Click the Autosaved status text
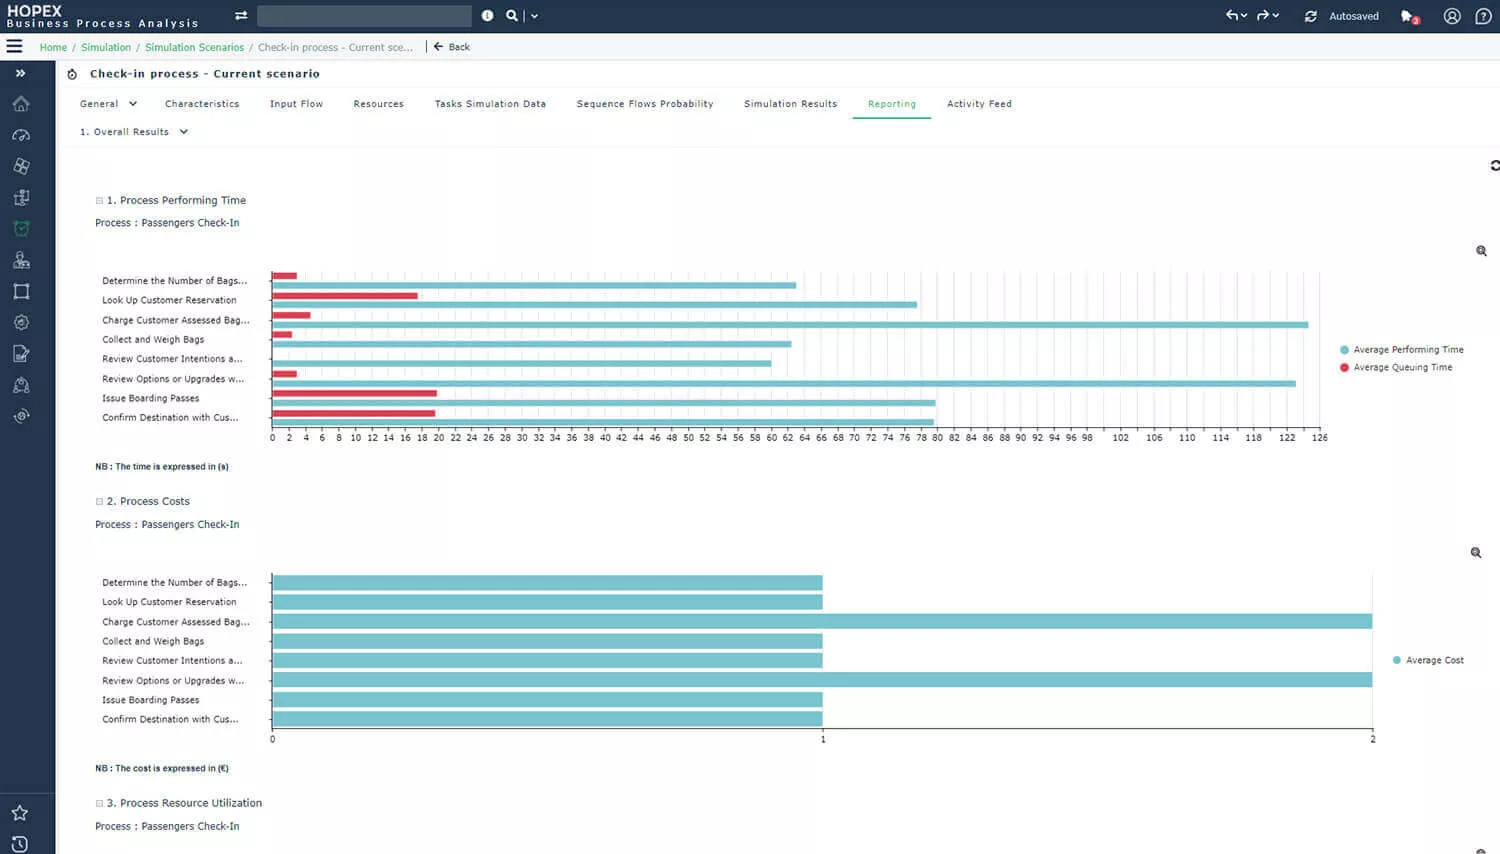 1354,16
